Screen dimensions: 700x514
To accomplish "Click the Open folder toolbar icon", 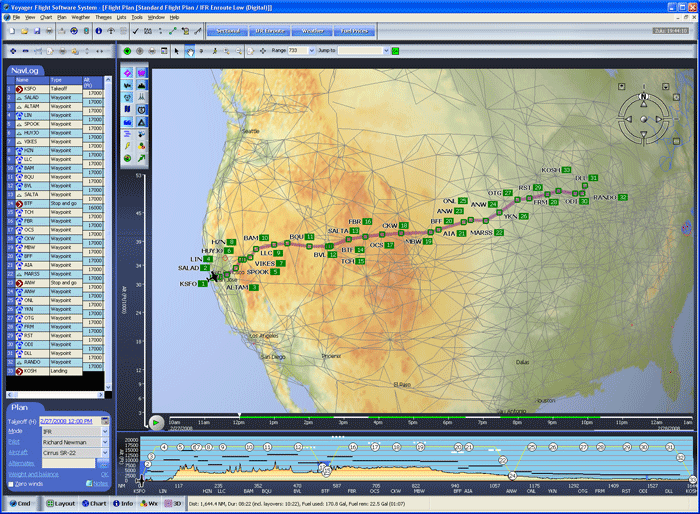I will [25, 31].
